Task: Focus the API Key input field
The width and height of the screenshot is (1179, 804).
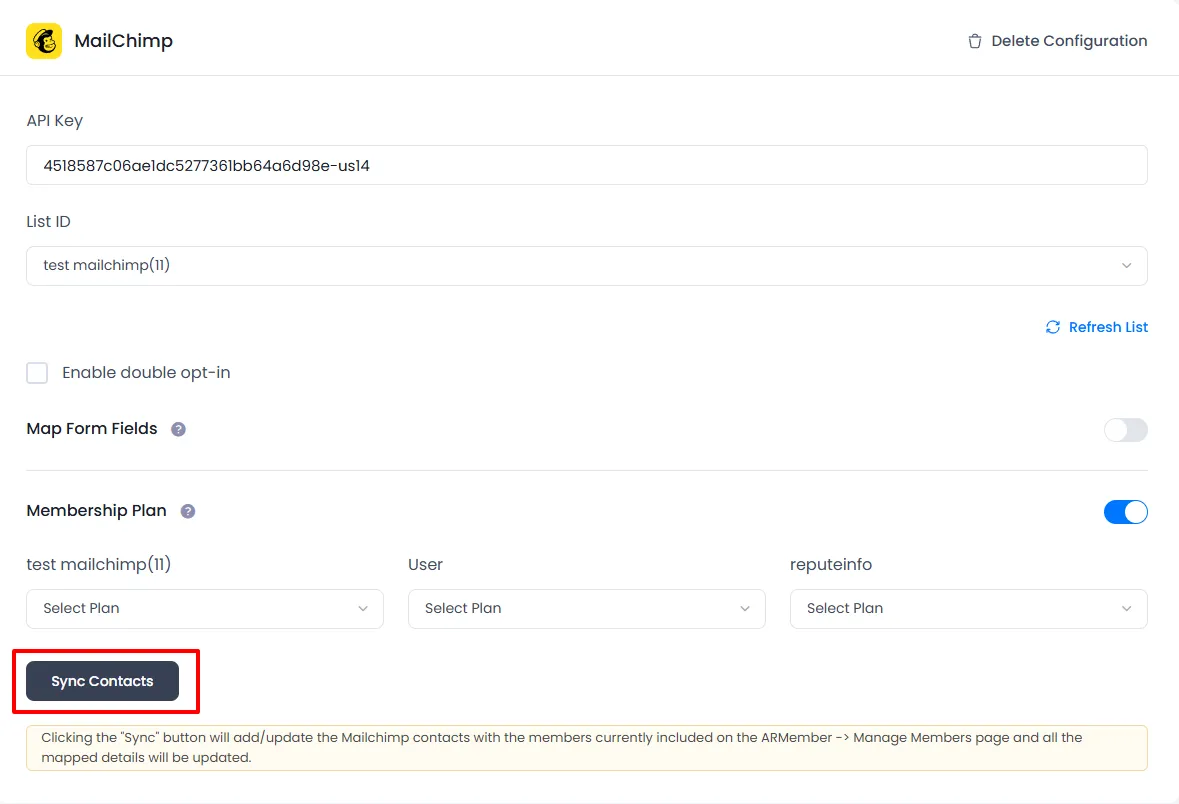Action: [x=586, y=165]
